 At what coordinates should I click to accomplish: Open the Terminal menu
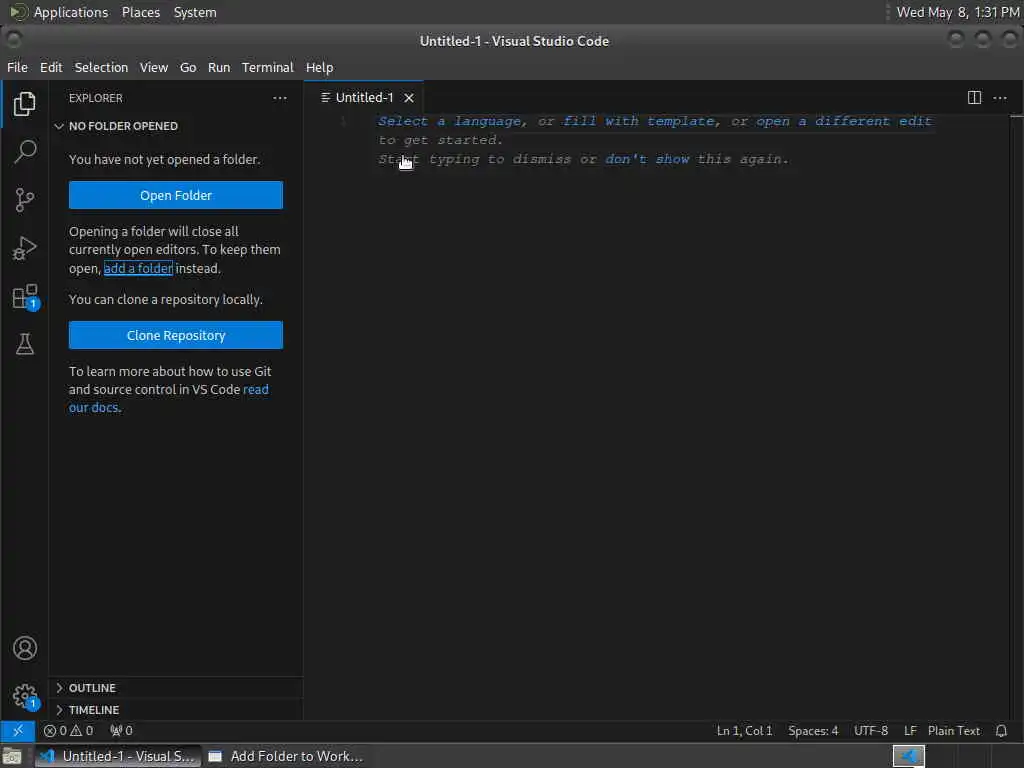pyautogui.click(x=268, y=67)
